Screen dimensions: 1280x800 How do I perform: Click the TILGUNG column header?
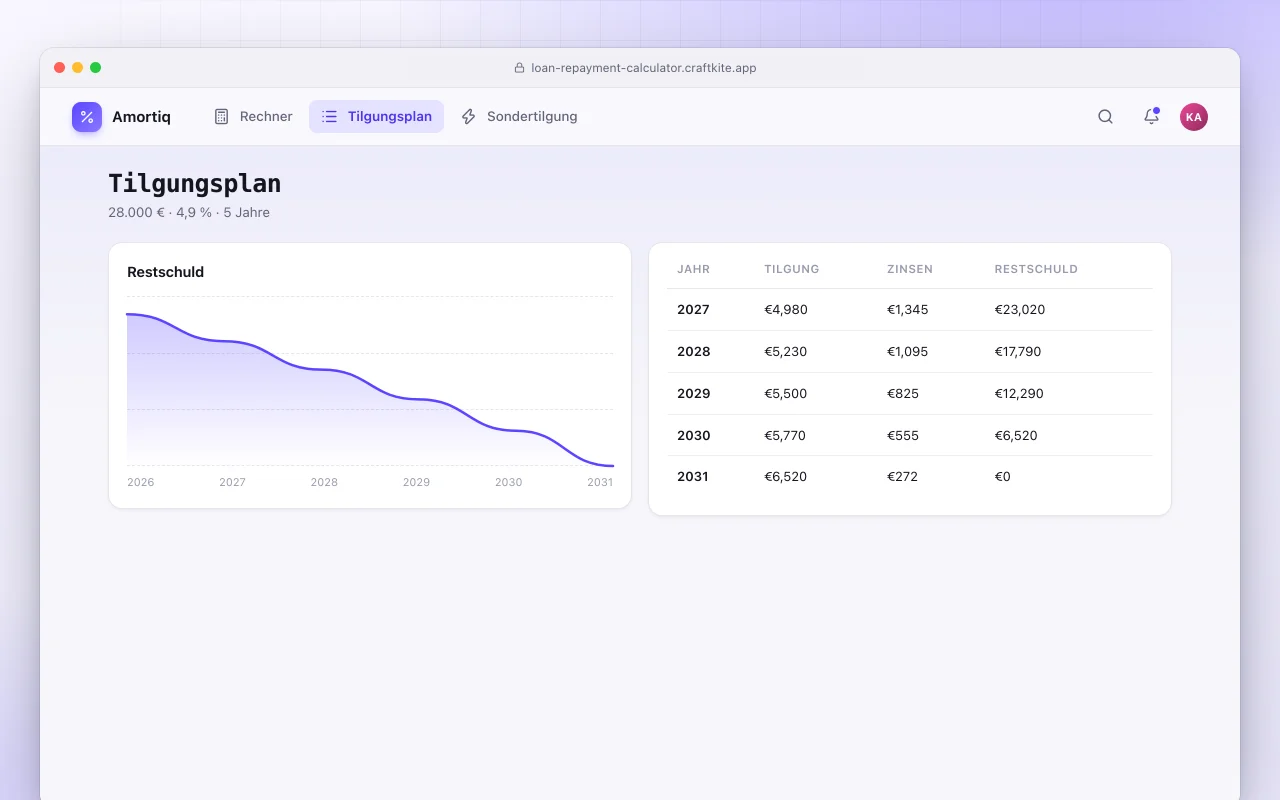792,269
